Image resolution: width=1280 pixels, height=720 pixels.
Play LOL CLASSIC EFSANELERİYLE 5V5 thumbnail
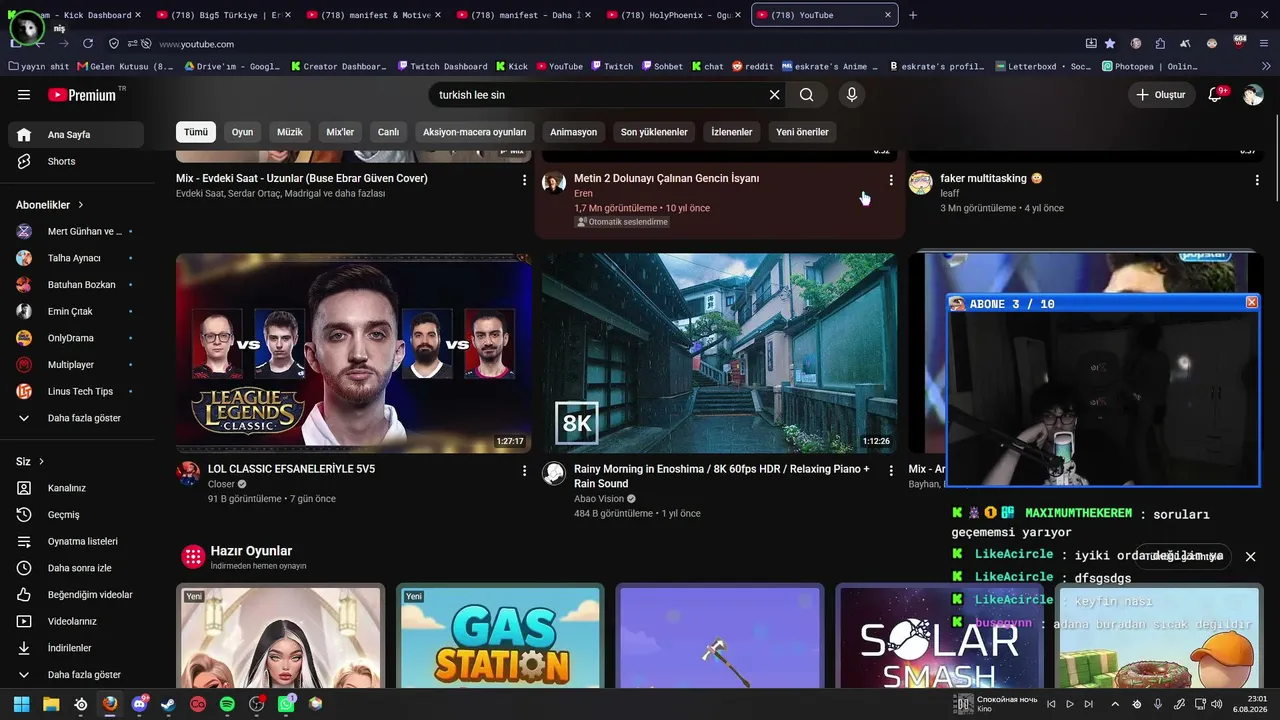[x=354, y=353]
